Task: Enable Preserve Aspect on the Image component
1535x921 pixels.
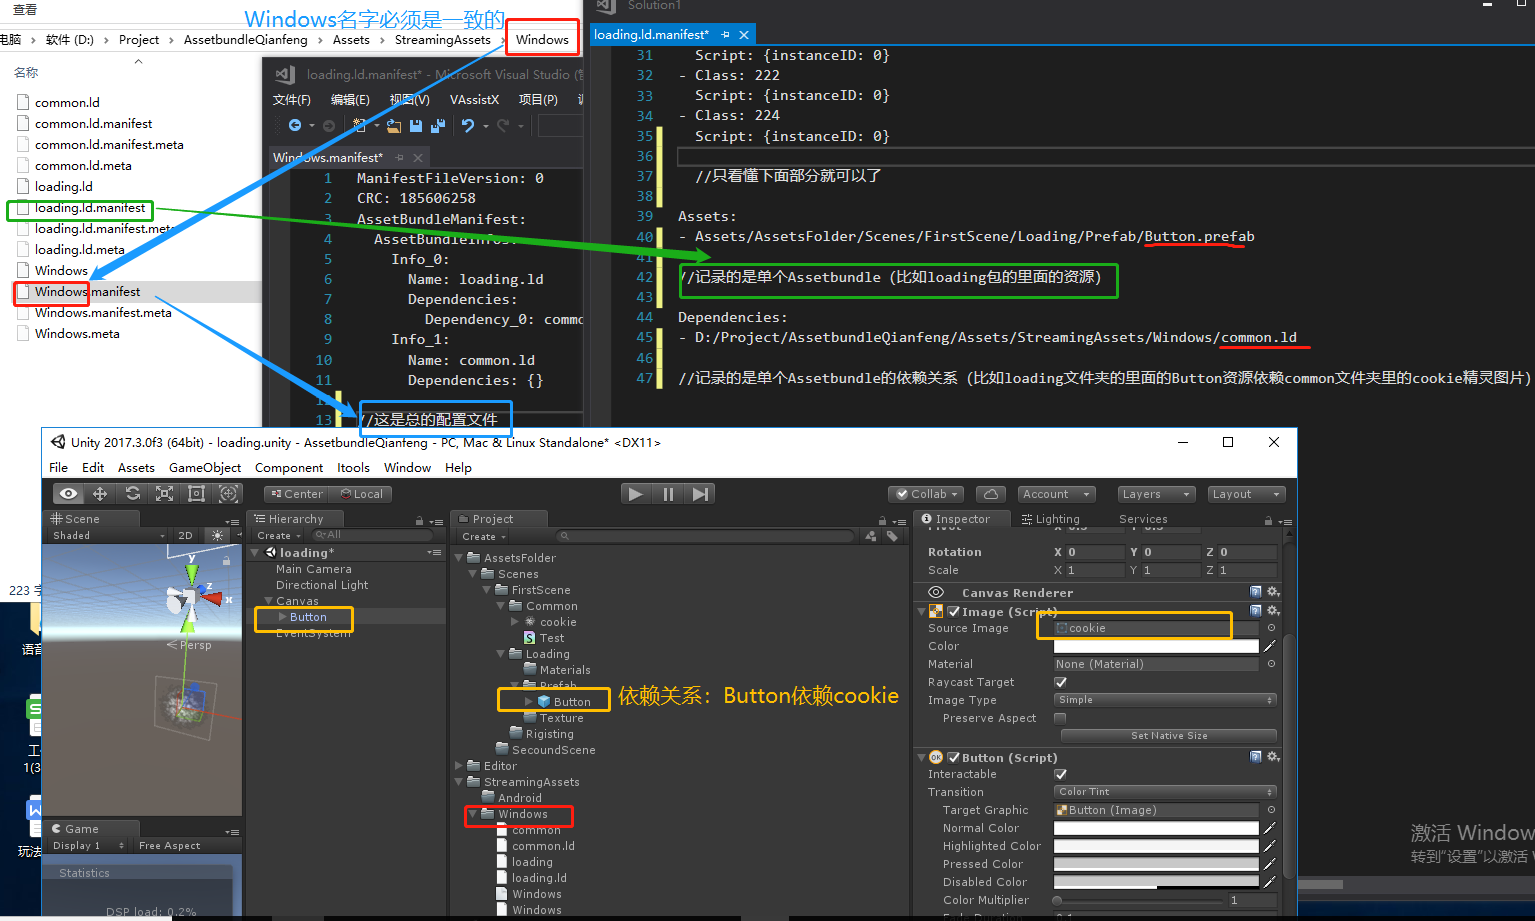Action: pos(1061,718)
